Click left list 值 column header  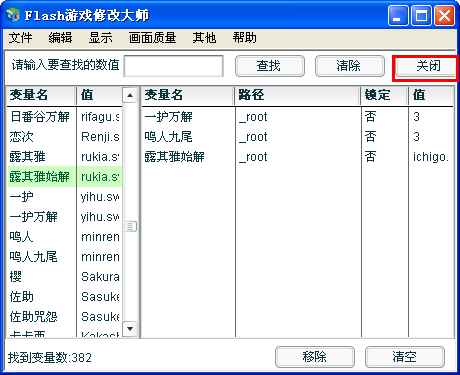(99, 96)
